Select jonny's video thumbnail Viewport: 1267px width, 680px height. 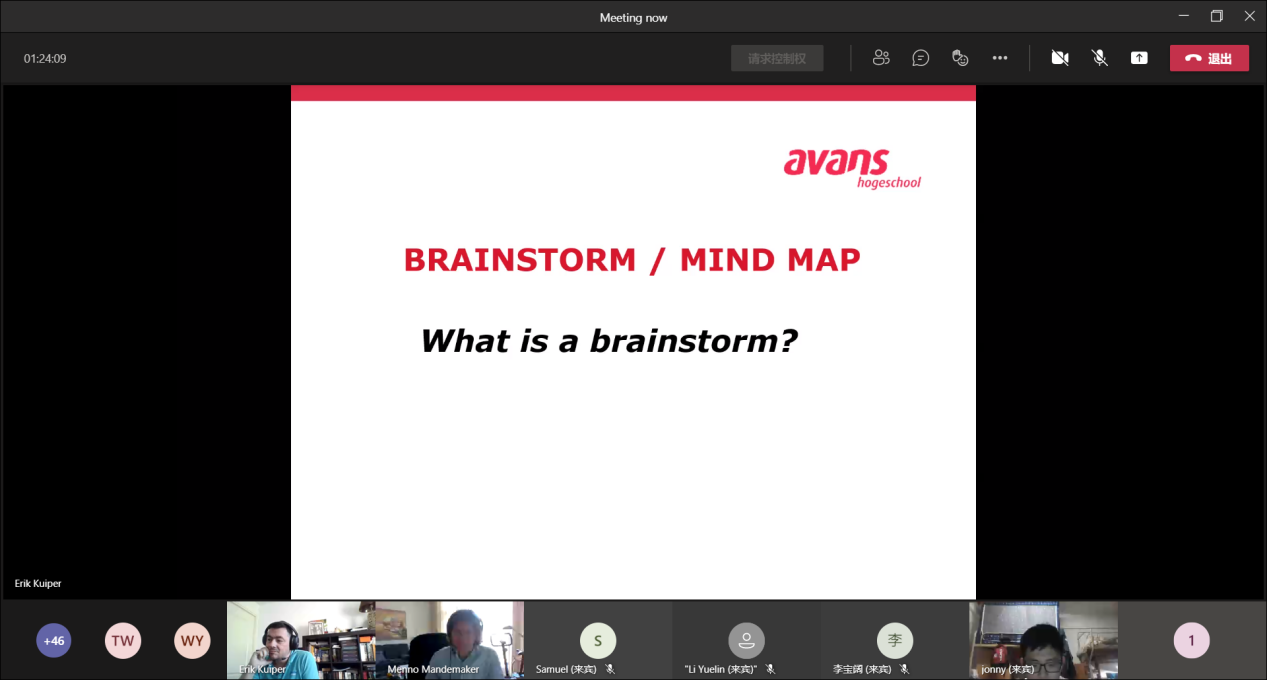1043,638
